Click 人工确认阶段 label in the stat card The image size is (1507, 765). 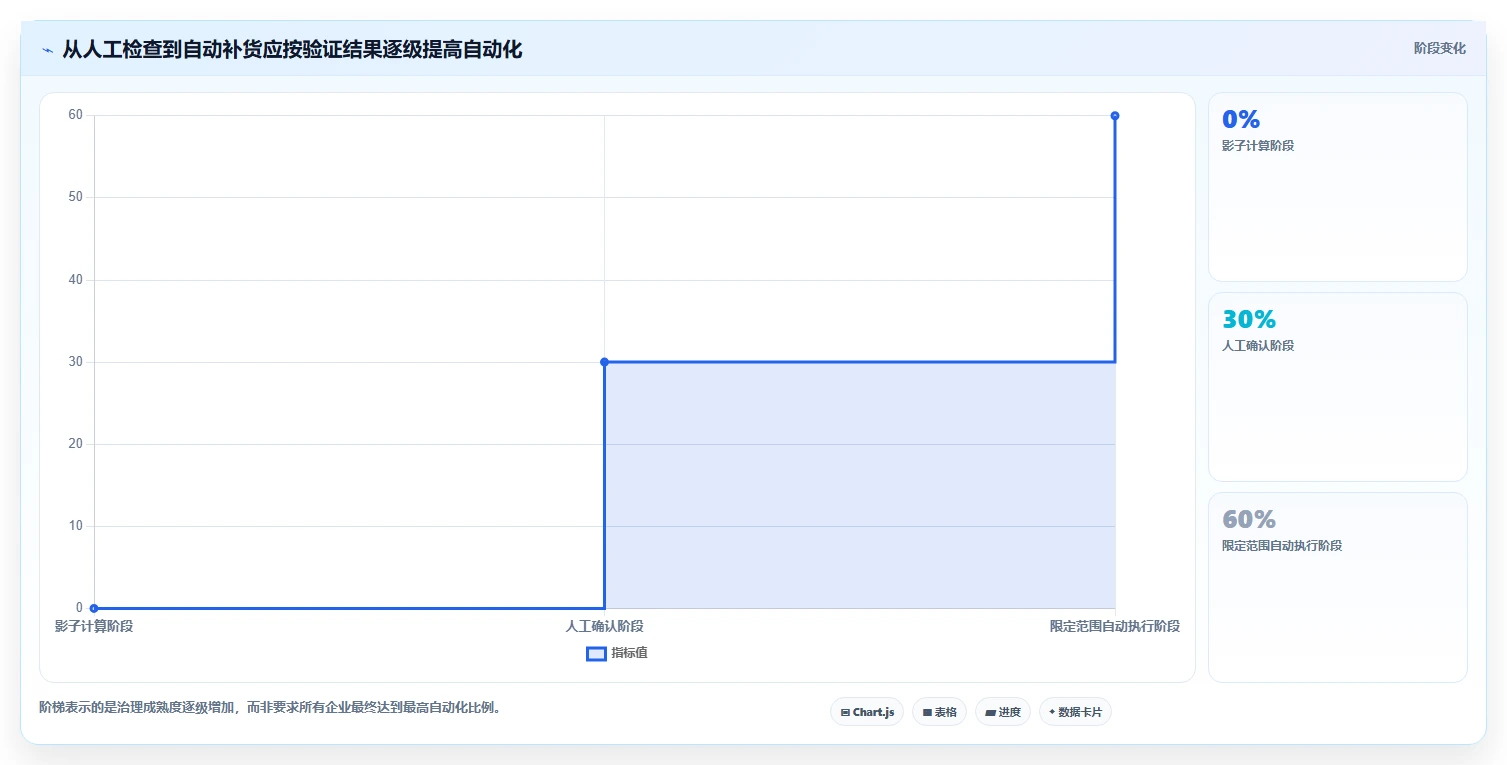point(1258,346)
